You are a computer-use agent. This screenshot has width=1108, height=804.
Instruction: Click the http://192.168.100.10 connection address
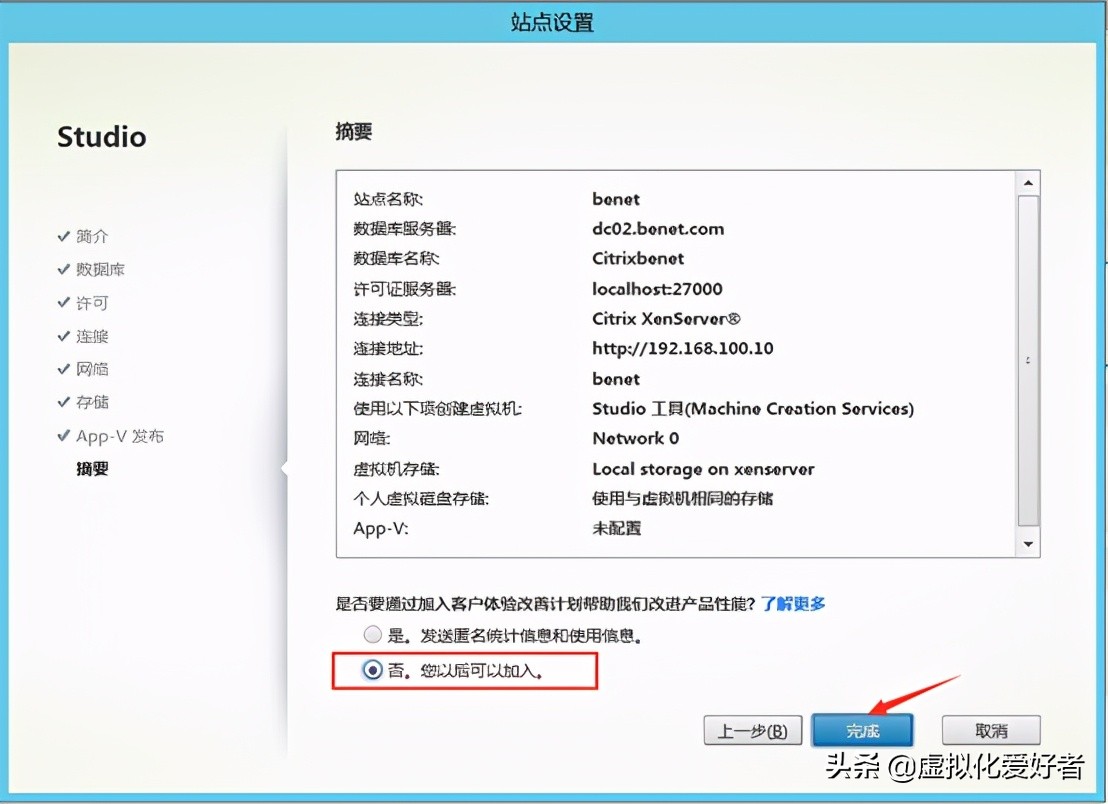point(683,348)
